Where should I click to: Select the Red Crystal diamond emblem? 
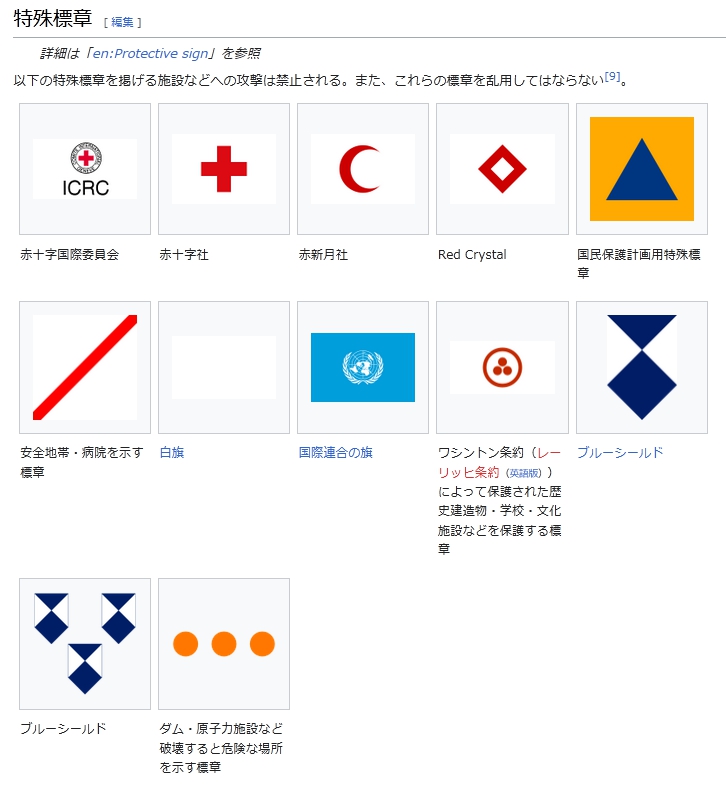coord(502,169)
